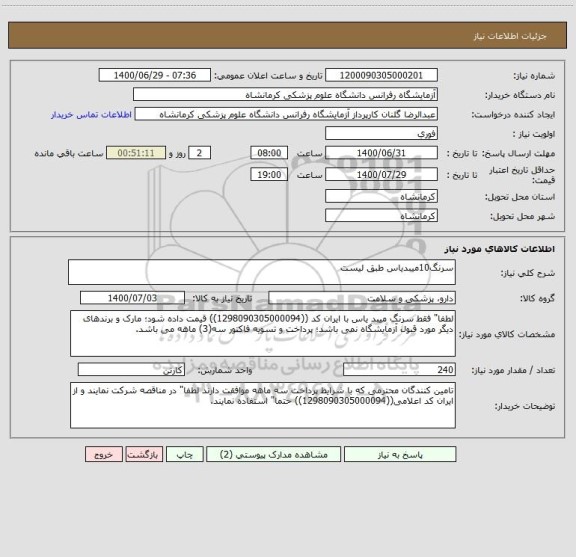576x557 pixels.
Task: Click the 'بازگشت' back button
Action: click(x=144, y=454)
